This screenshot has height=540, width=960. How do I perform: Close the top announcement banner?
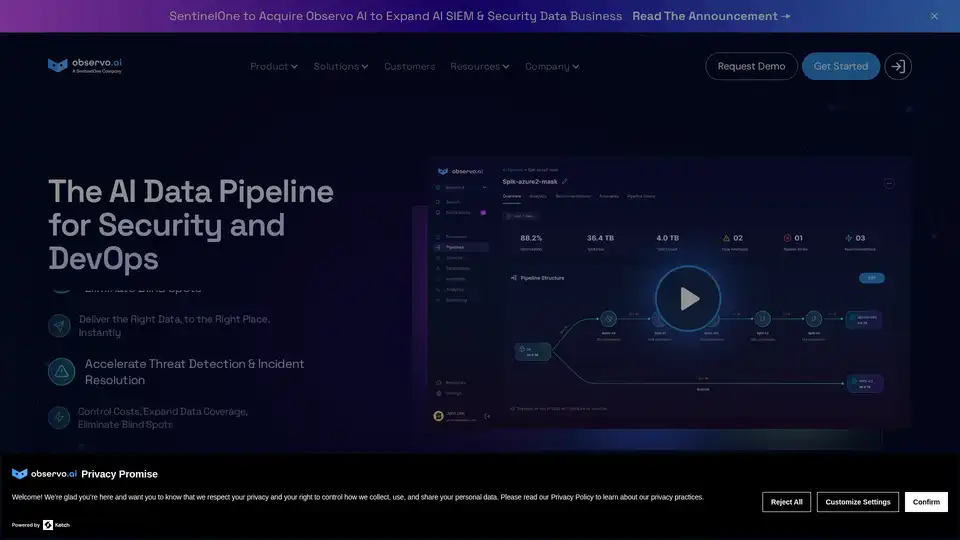click(x=934, y=16)
